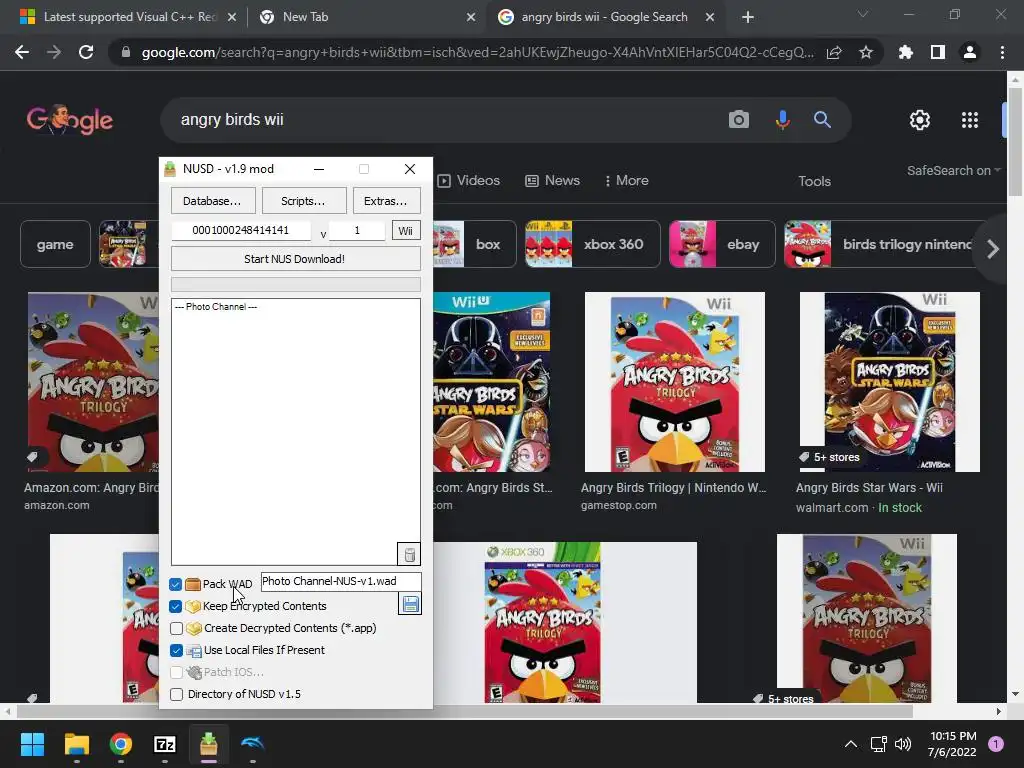Open Angry Birds Star Wars walmart.com thumbnail
Viewport: 1024px width, 768px height.
[x=889, y=382]
